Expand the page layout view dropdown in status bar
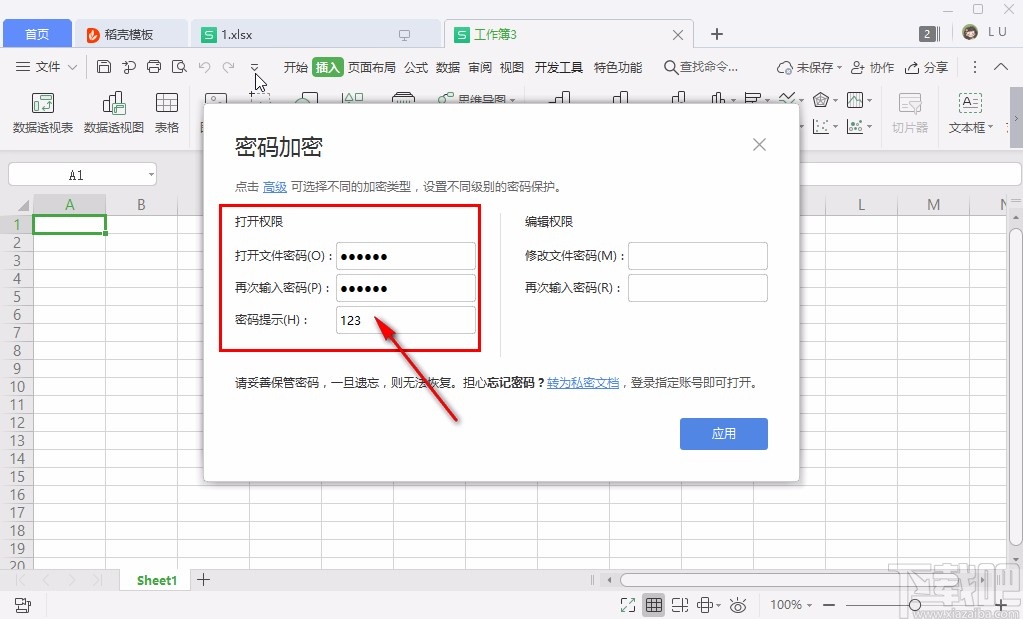 click(718, 604)
